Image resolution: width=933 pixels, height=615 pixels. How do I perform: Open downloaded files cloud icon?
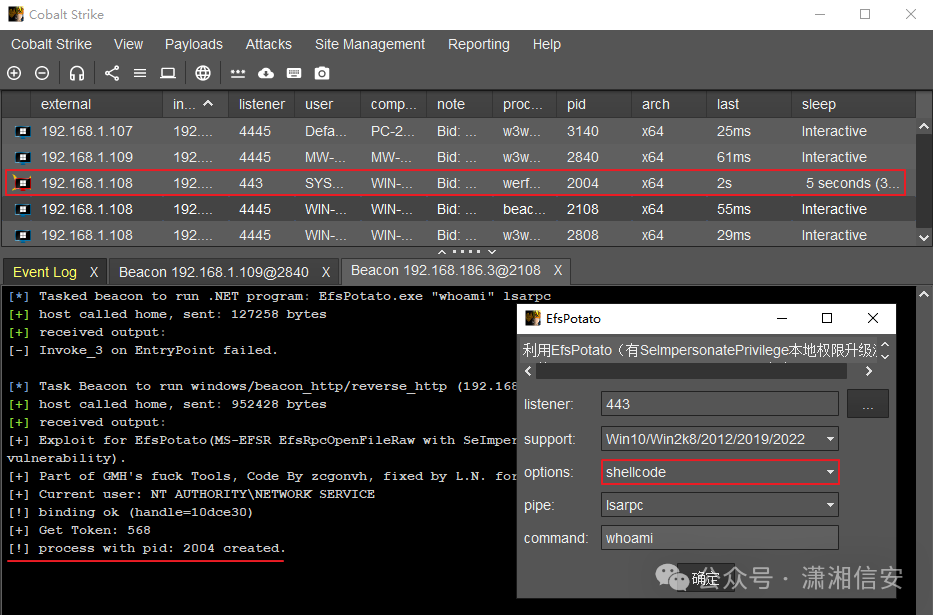[266, 73]
